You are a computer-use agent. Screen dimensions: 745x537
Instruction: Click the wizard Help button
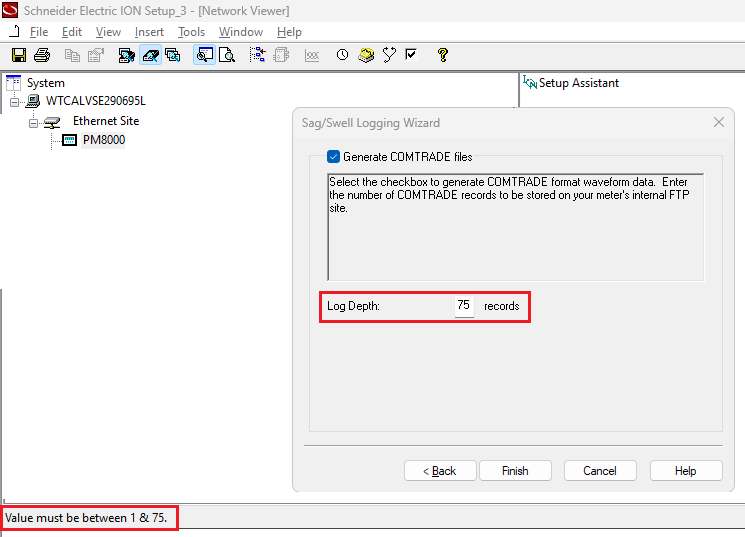[686, 470]
